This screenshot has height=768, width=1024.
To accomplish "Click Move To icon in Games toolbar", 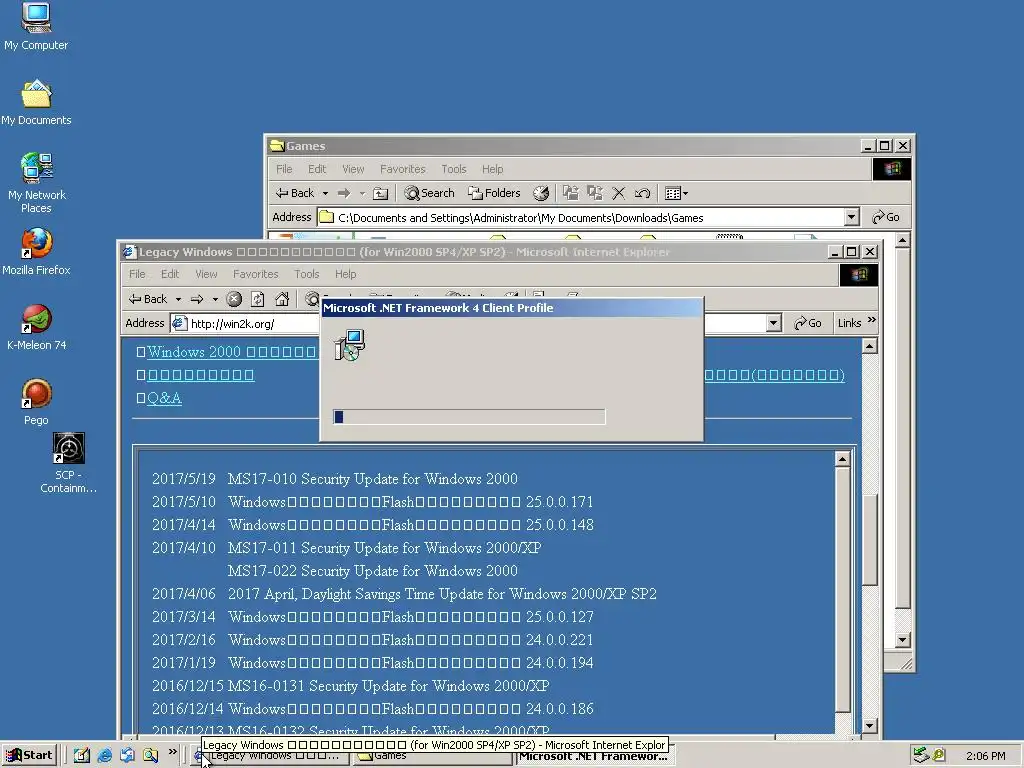I will pyautogui.click(x=571, y=193).
